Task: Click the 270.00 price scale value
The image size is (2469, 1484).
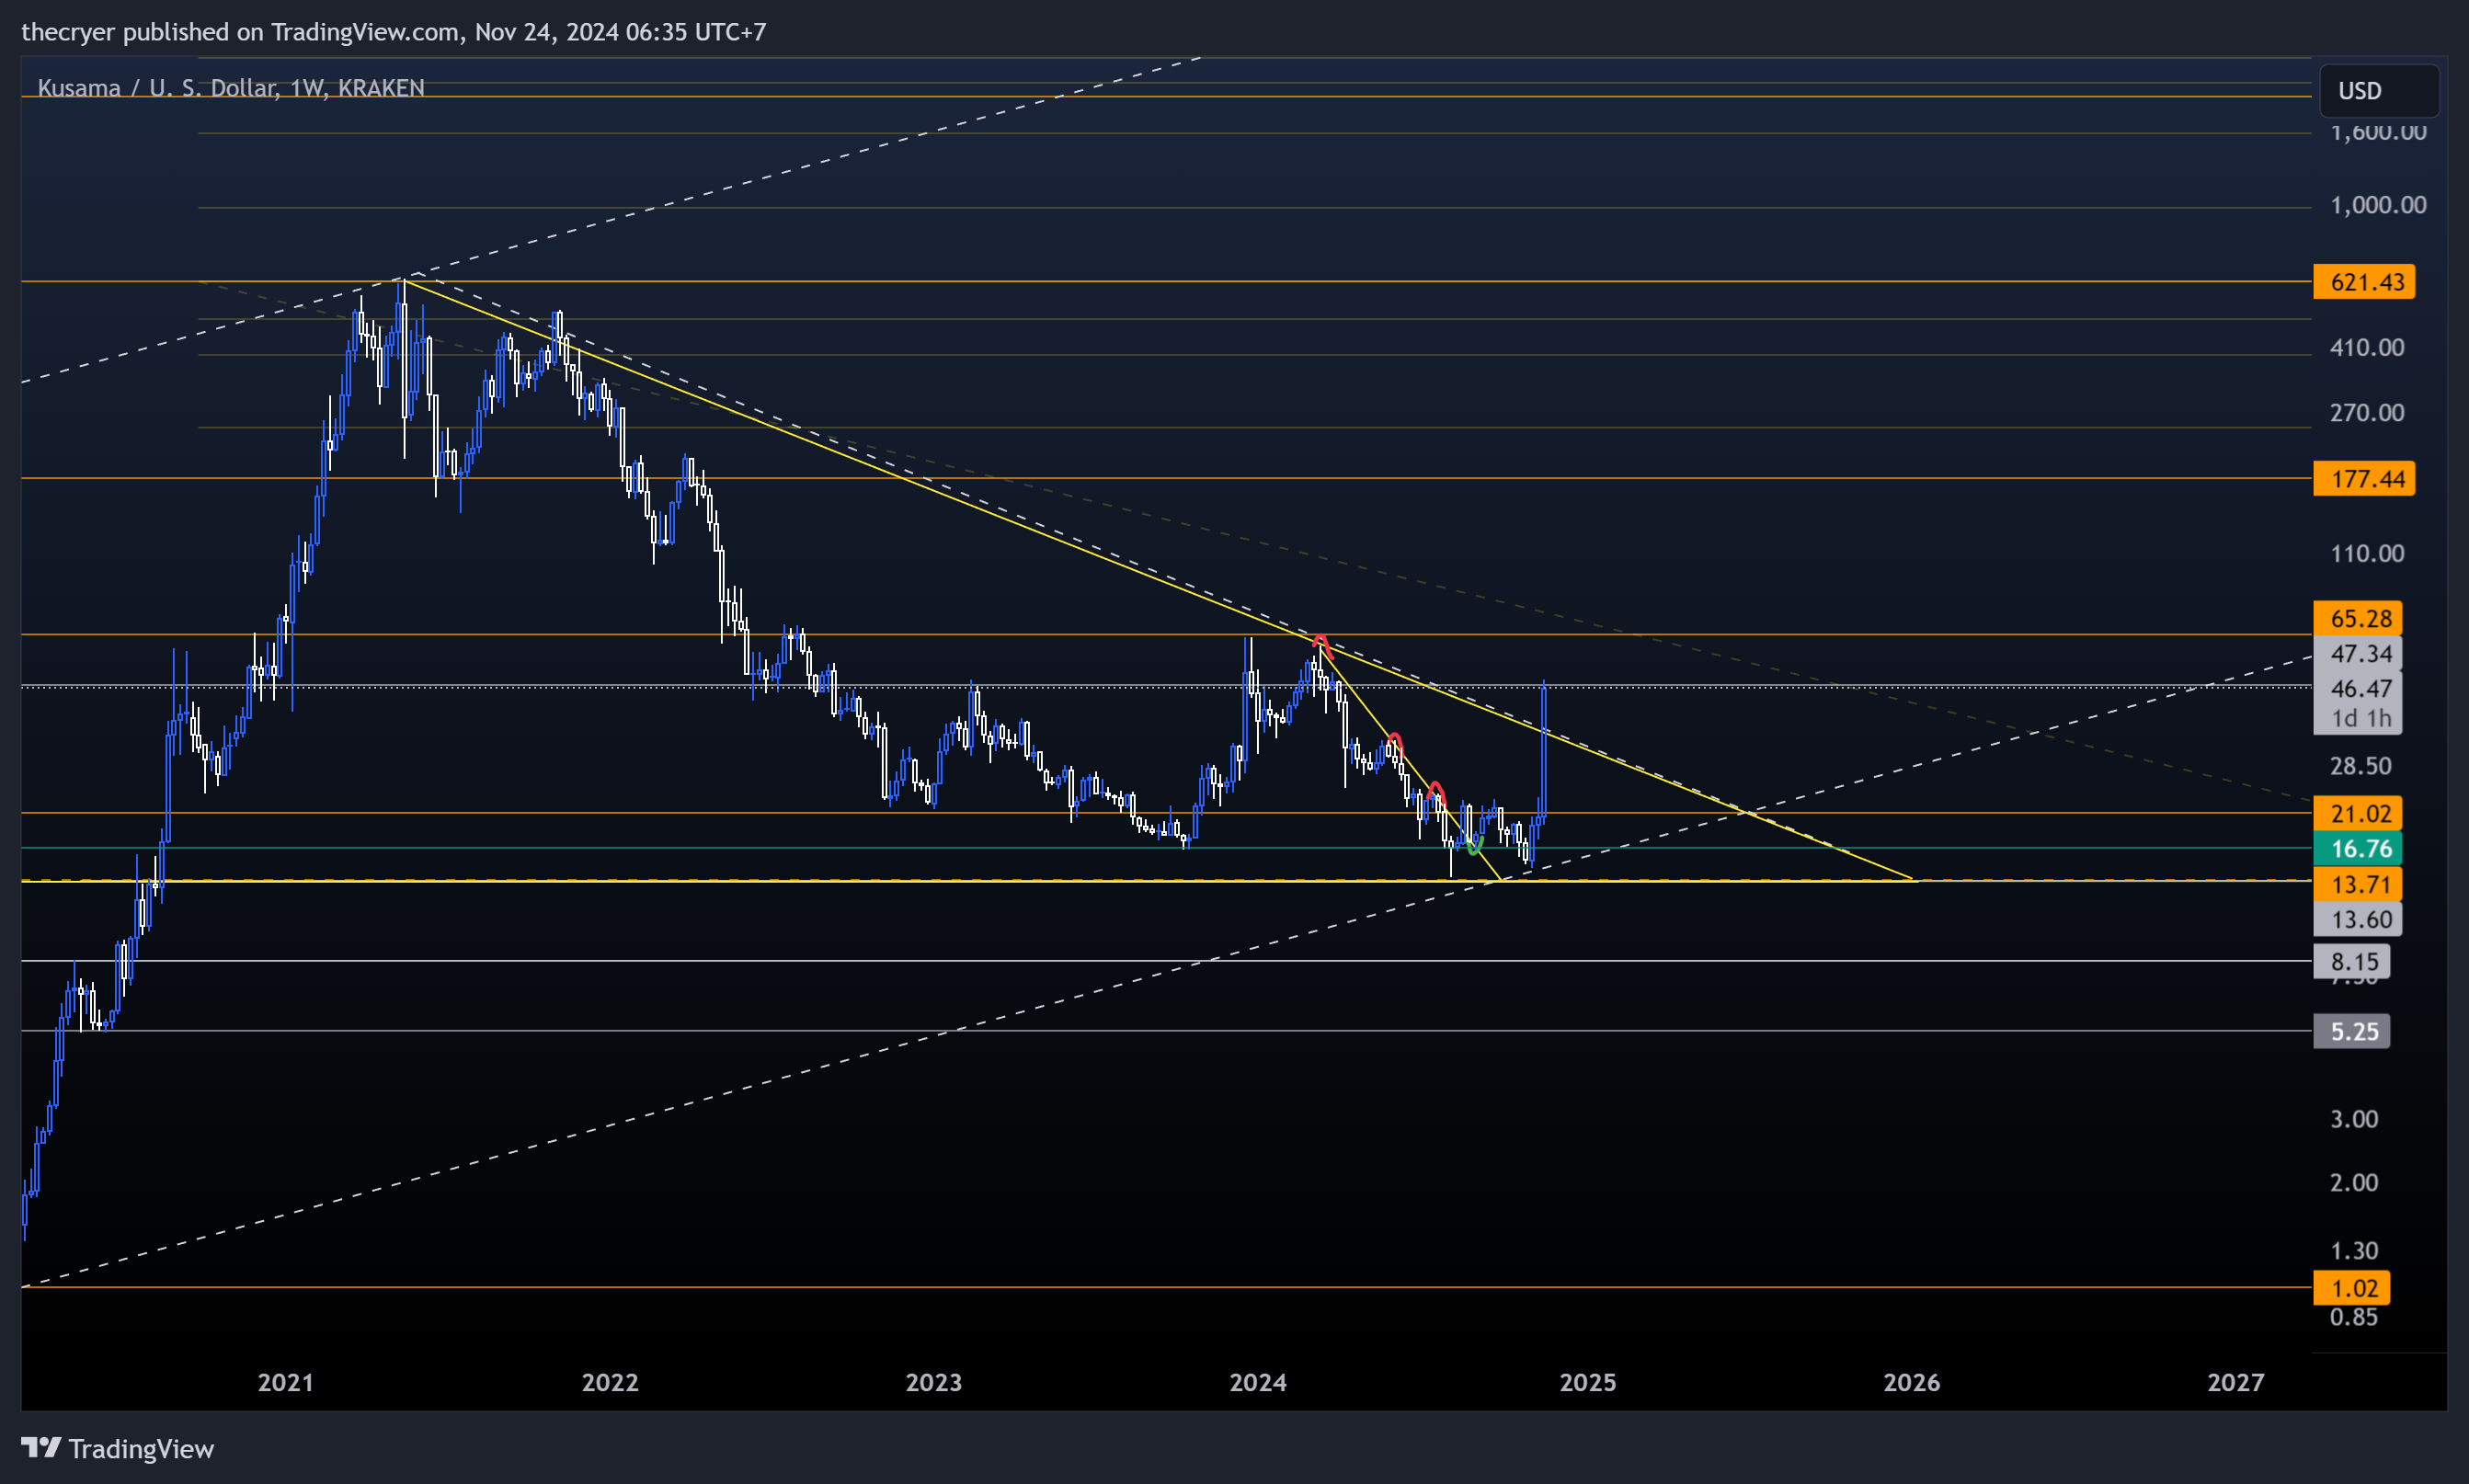Action: pos(2367,413)
